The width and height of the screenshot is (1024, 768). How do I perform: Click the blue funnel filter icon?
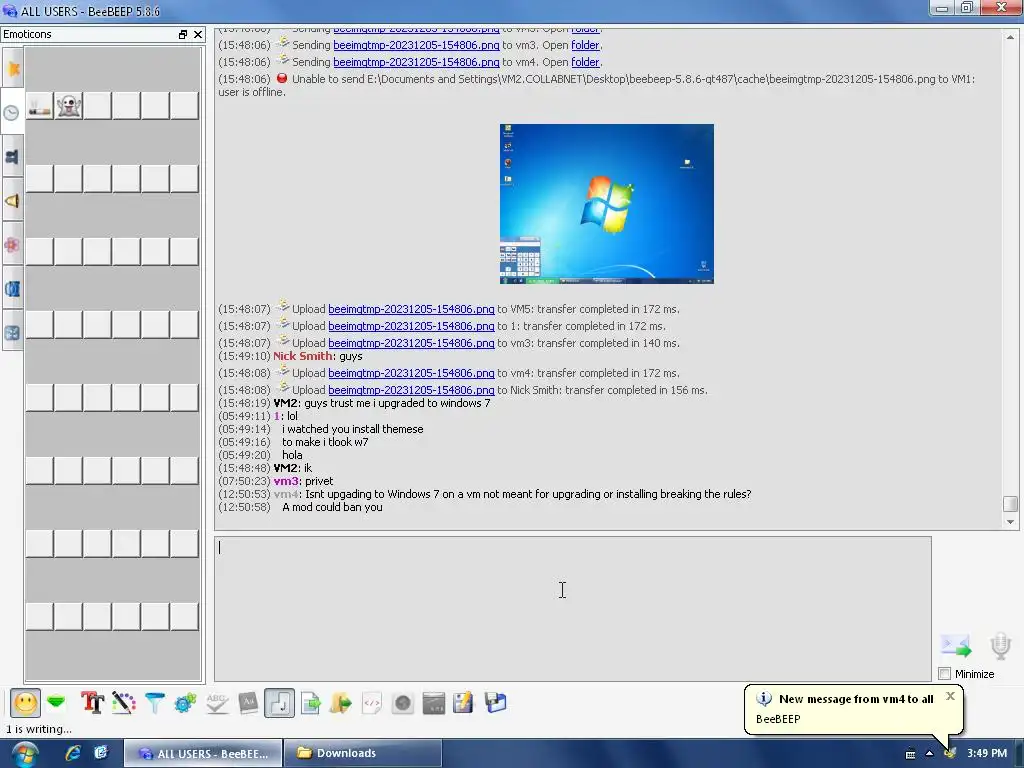click(x=155, y=703)
